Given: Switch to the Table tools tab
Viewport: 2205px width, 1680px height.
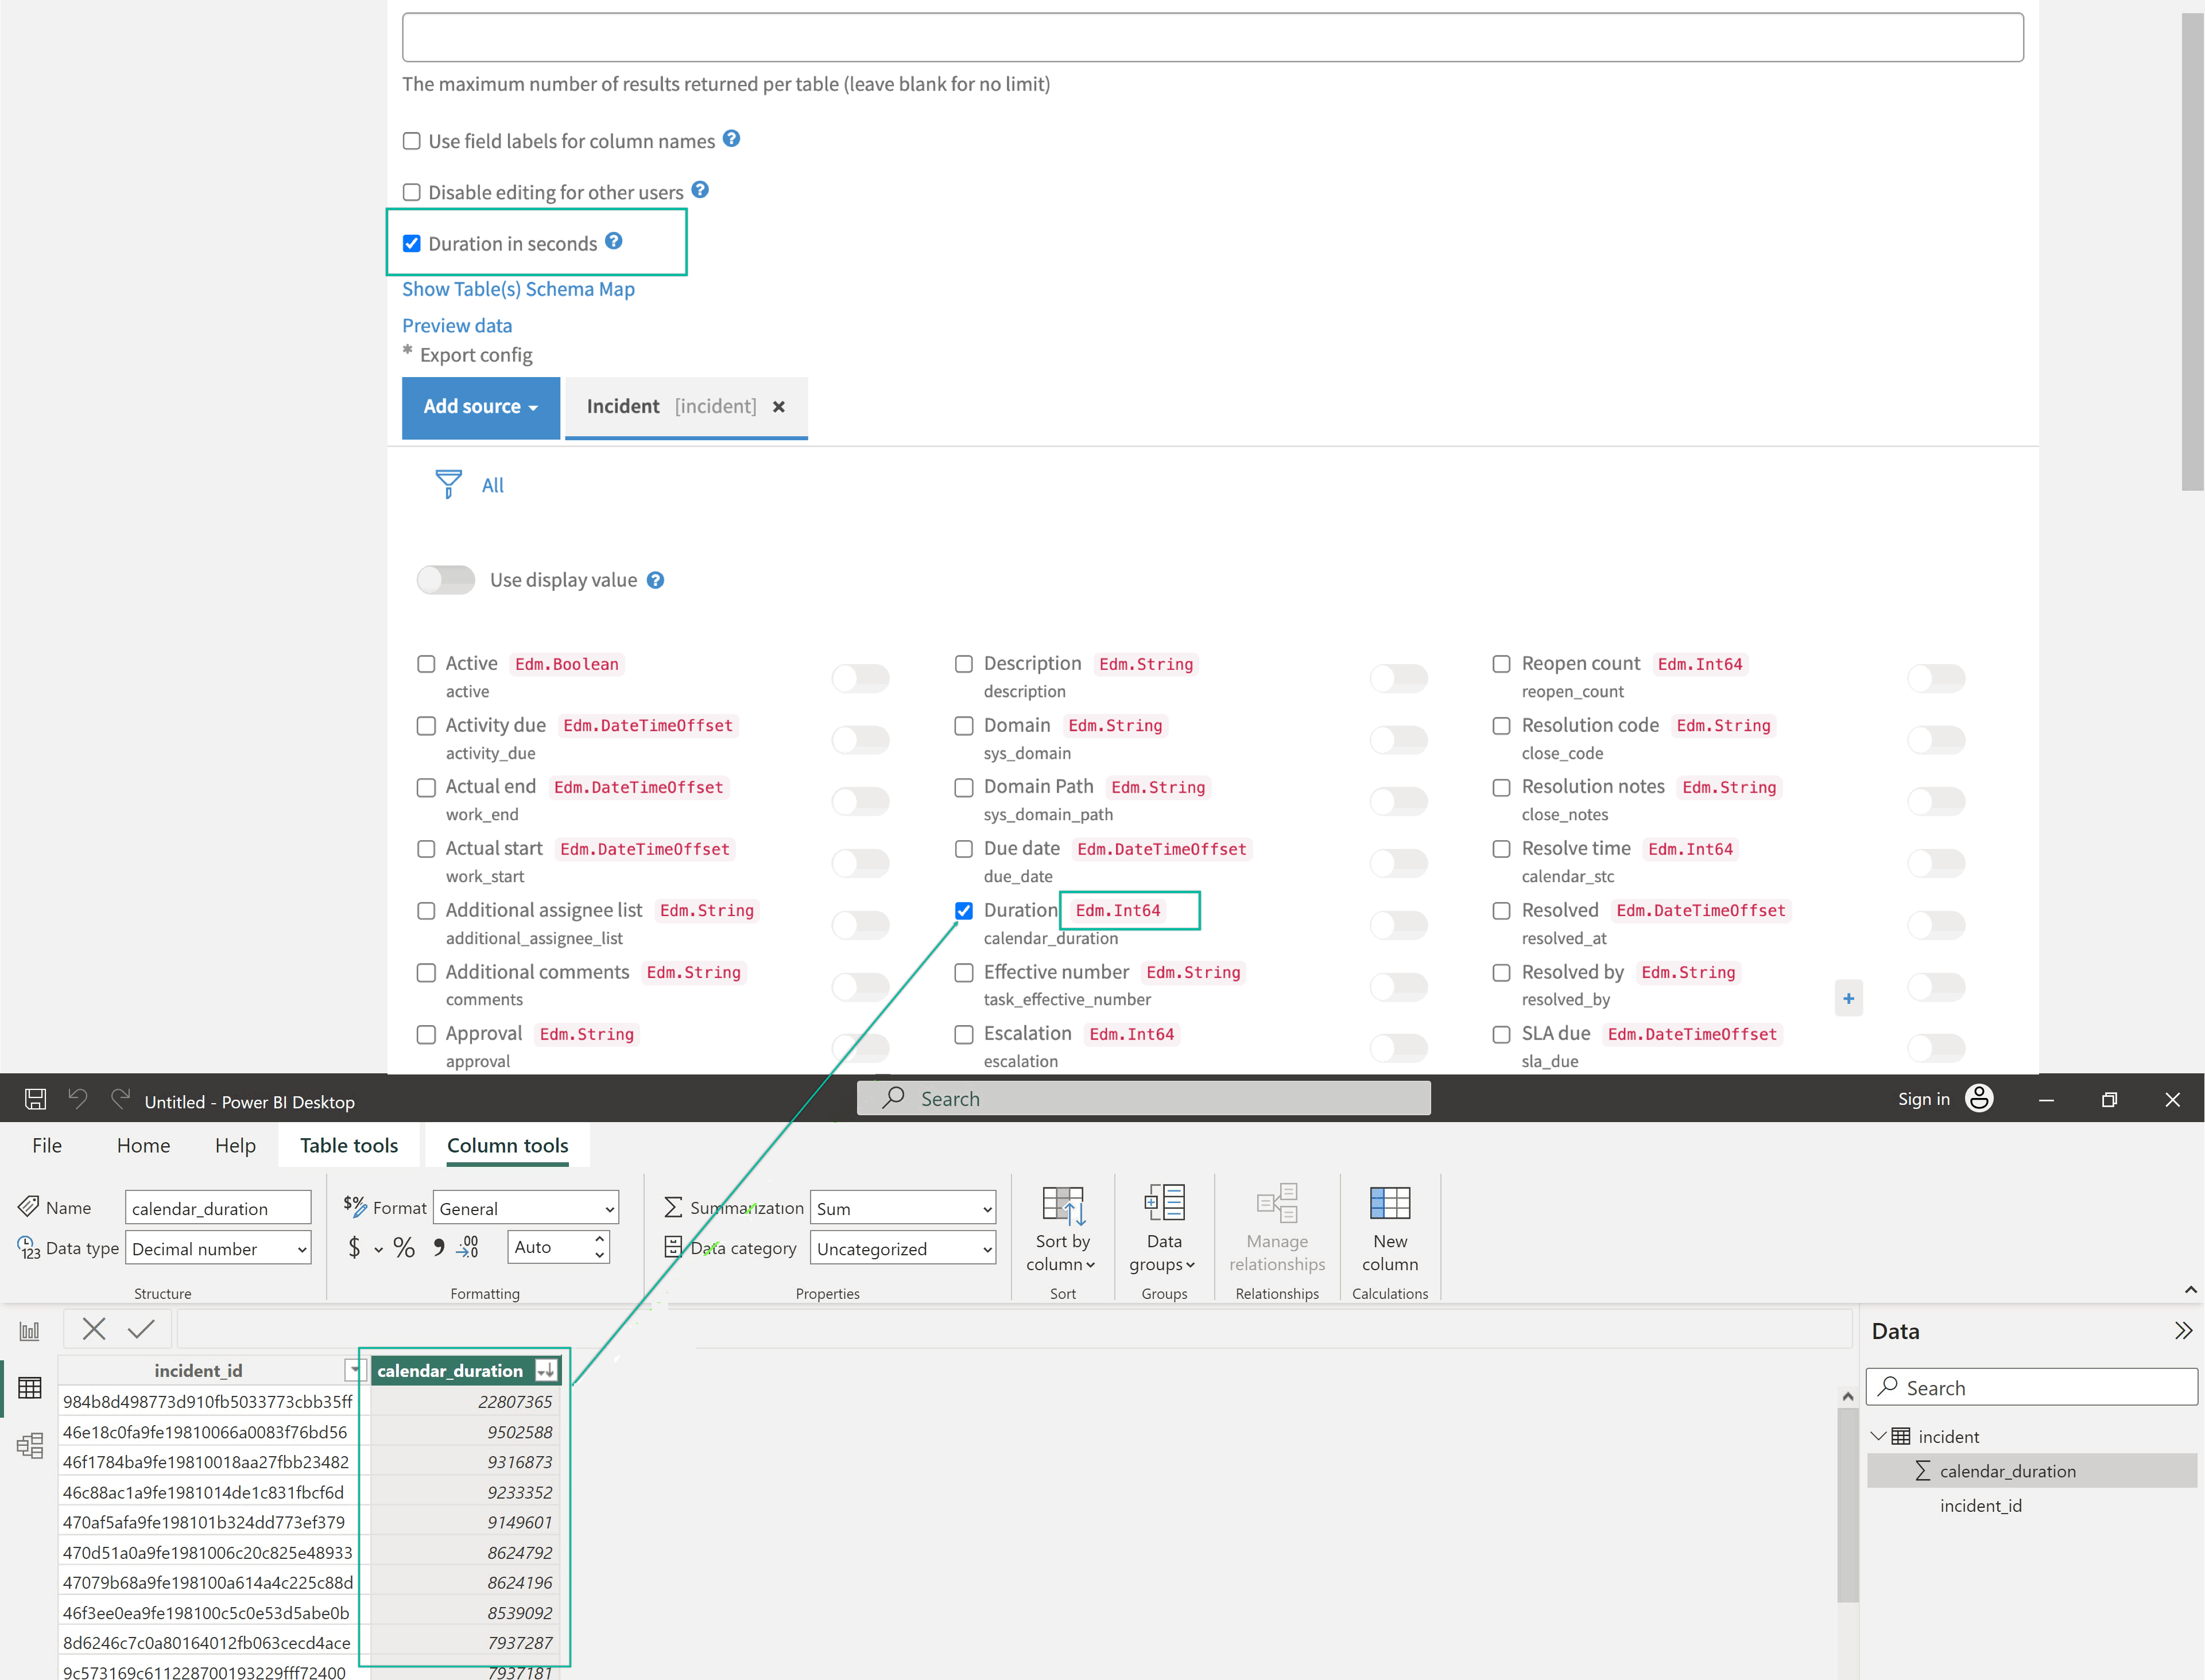Looking at the screenshot, I should [348, 1145].
